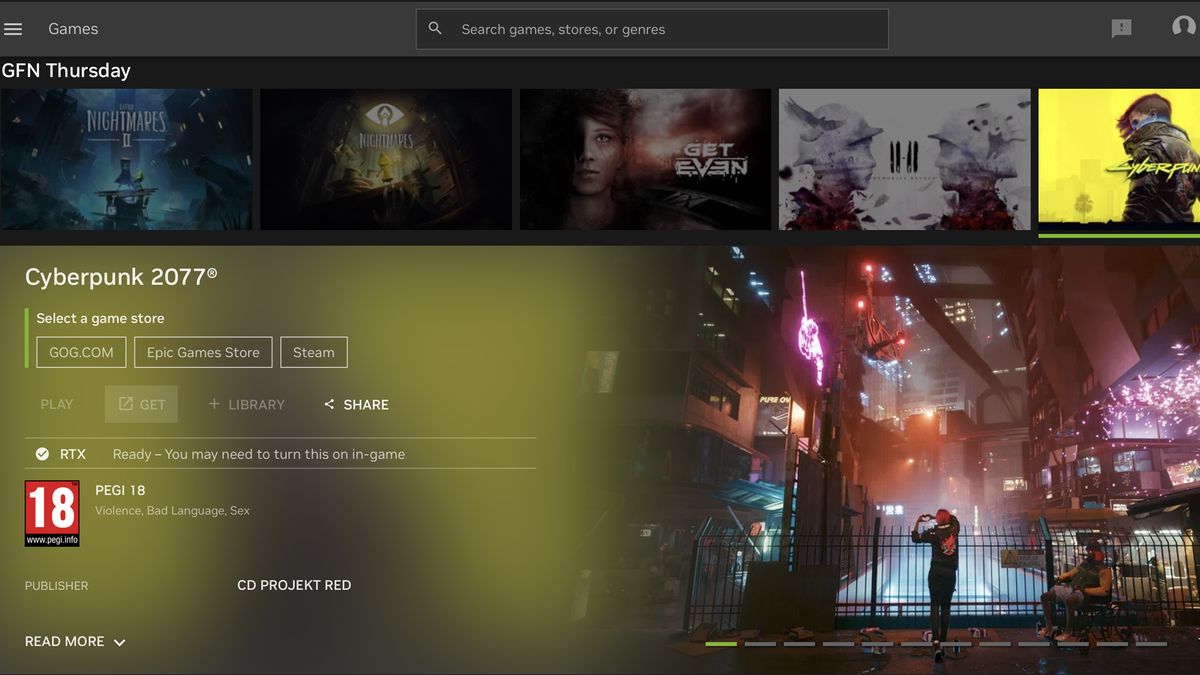Open the Games section in the header
1200x675 pixels.
(x=72, y=28)
